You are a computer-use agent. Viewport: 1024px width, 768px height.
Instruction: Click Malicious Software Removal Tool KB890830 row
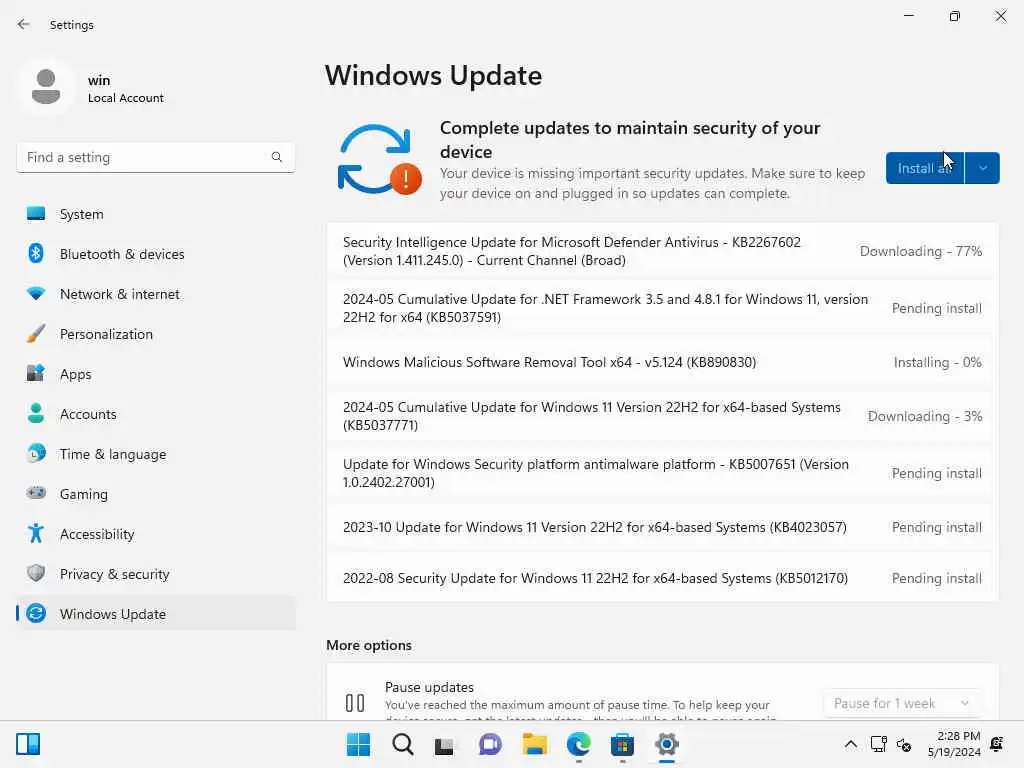pyautogui.click(x=662, y=362)
